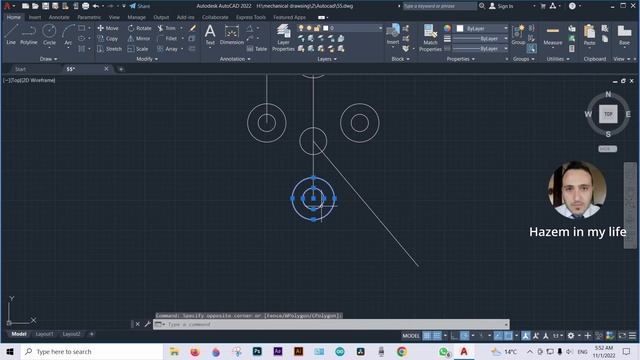Click the Scale tool
Image resolution: width=640 pixels, height=360 pixels.
pos(138,49)
